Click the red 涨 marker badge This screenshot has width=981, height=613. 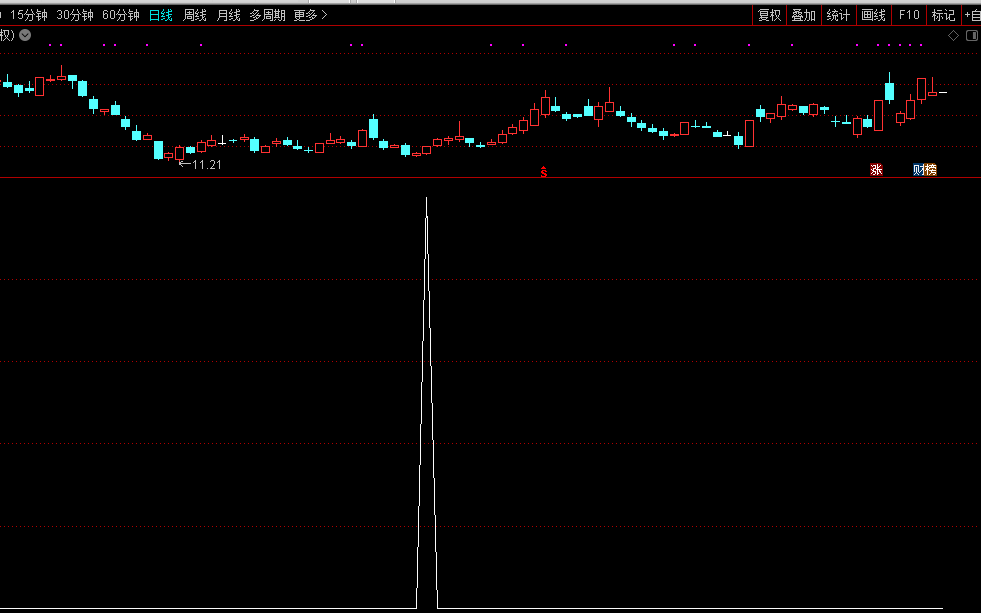pos(876,170)
